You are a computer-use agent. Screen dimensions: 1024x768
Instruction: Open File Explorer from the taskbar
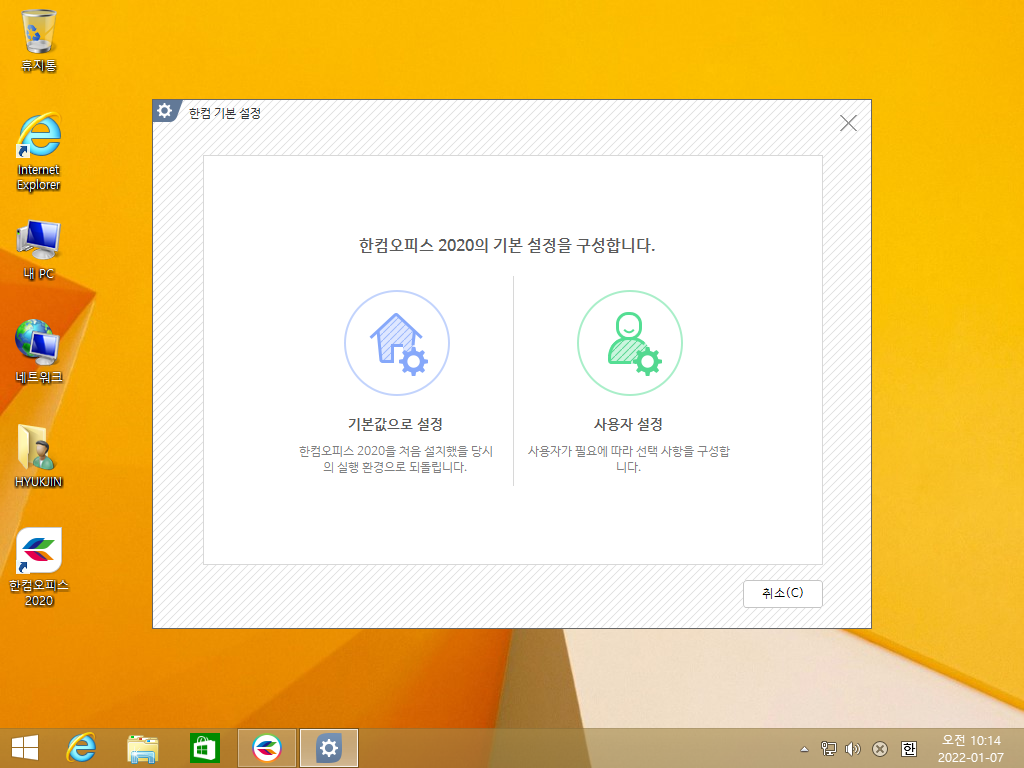(142, 748)
